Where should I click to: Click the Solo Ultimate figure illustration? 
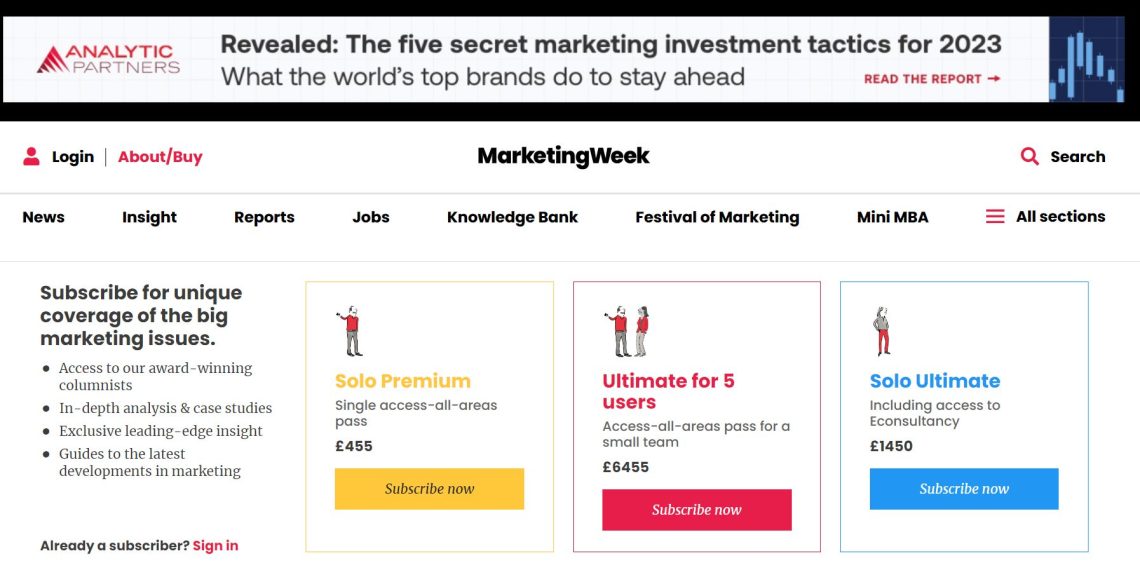[881, 331]
